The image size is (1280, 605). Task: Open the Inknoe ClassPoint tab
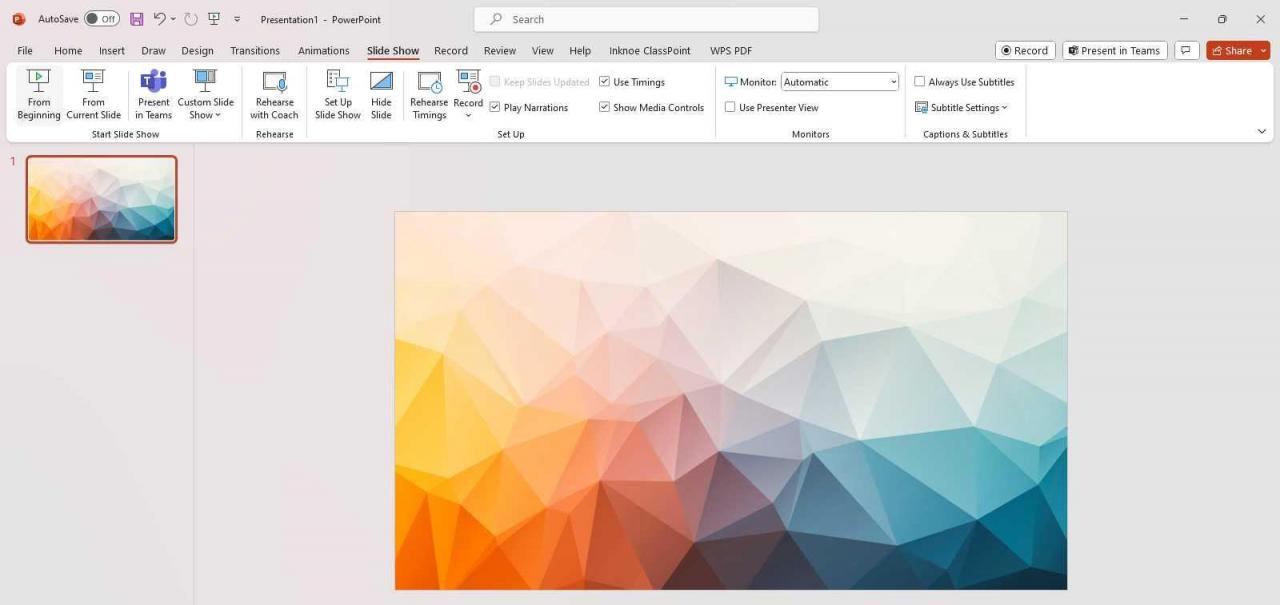click(649, 50)
